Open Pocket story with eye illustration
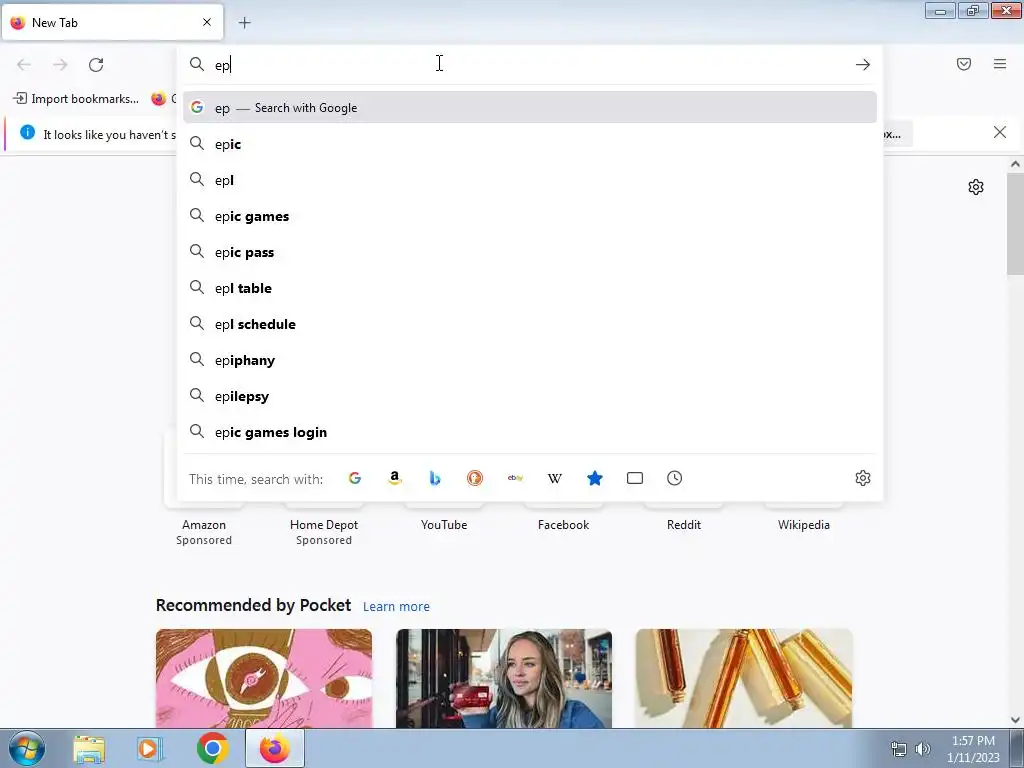1024x768 pixels. (264, 679)
